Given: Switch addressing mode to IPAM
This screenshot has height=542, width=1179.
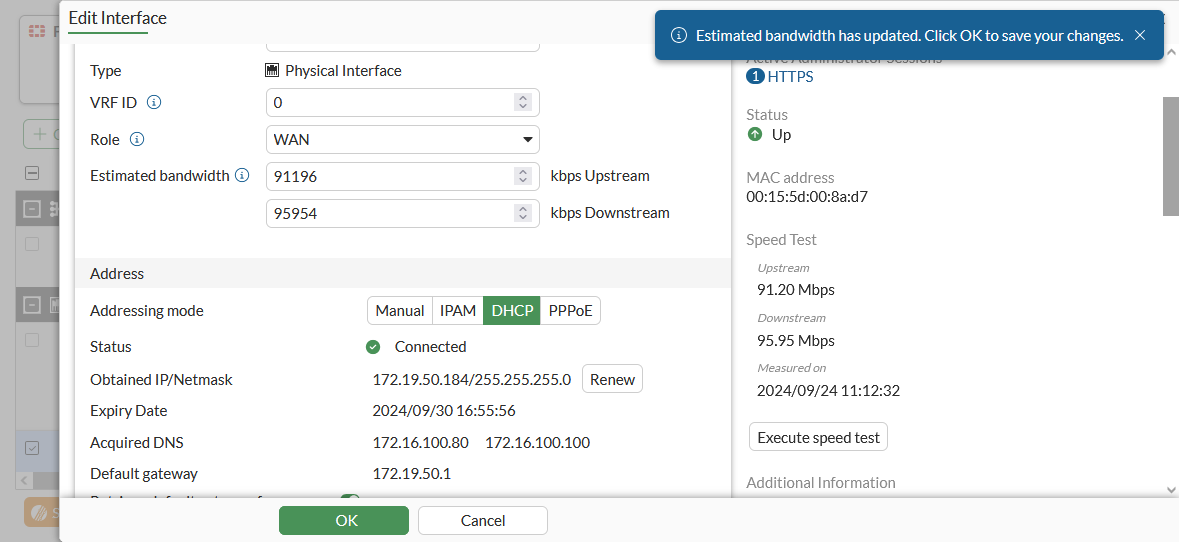Looking at the screenshot, I should (458, 311).
